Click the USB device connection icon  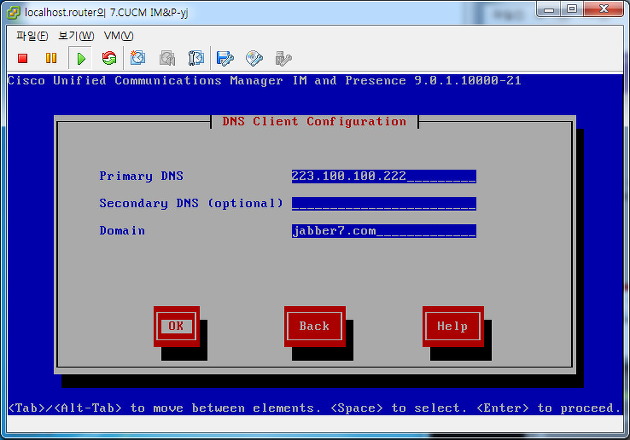[283, 58]
